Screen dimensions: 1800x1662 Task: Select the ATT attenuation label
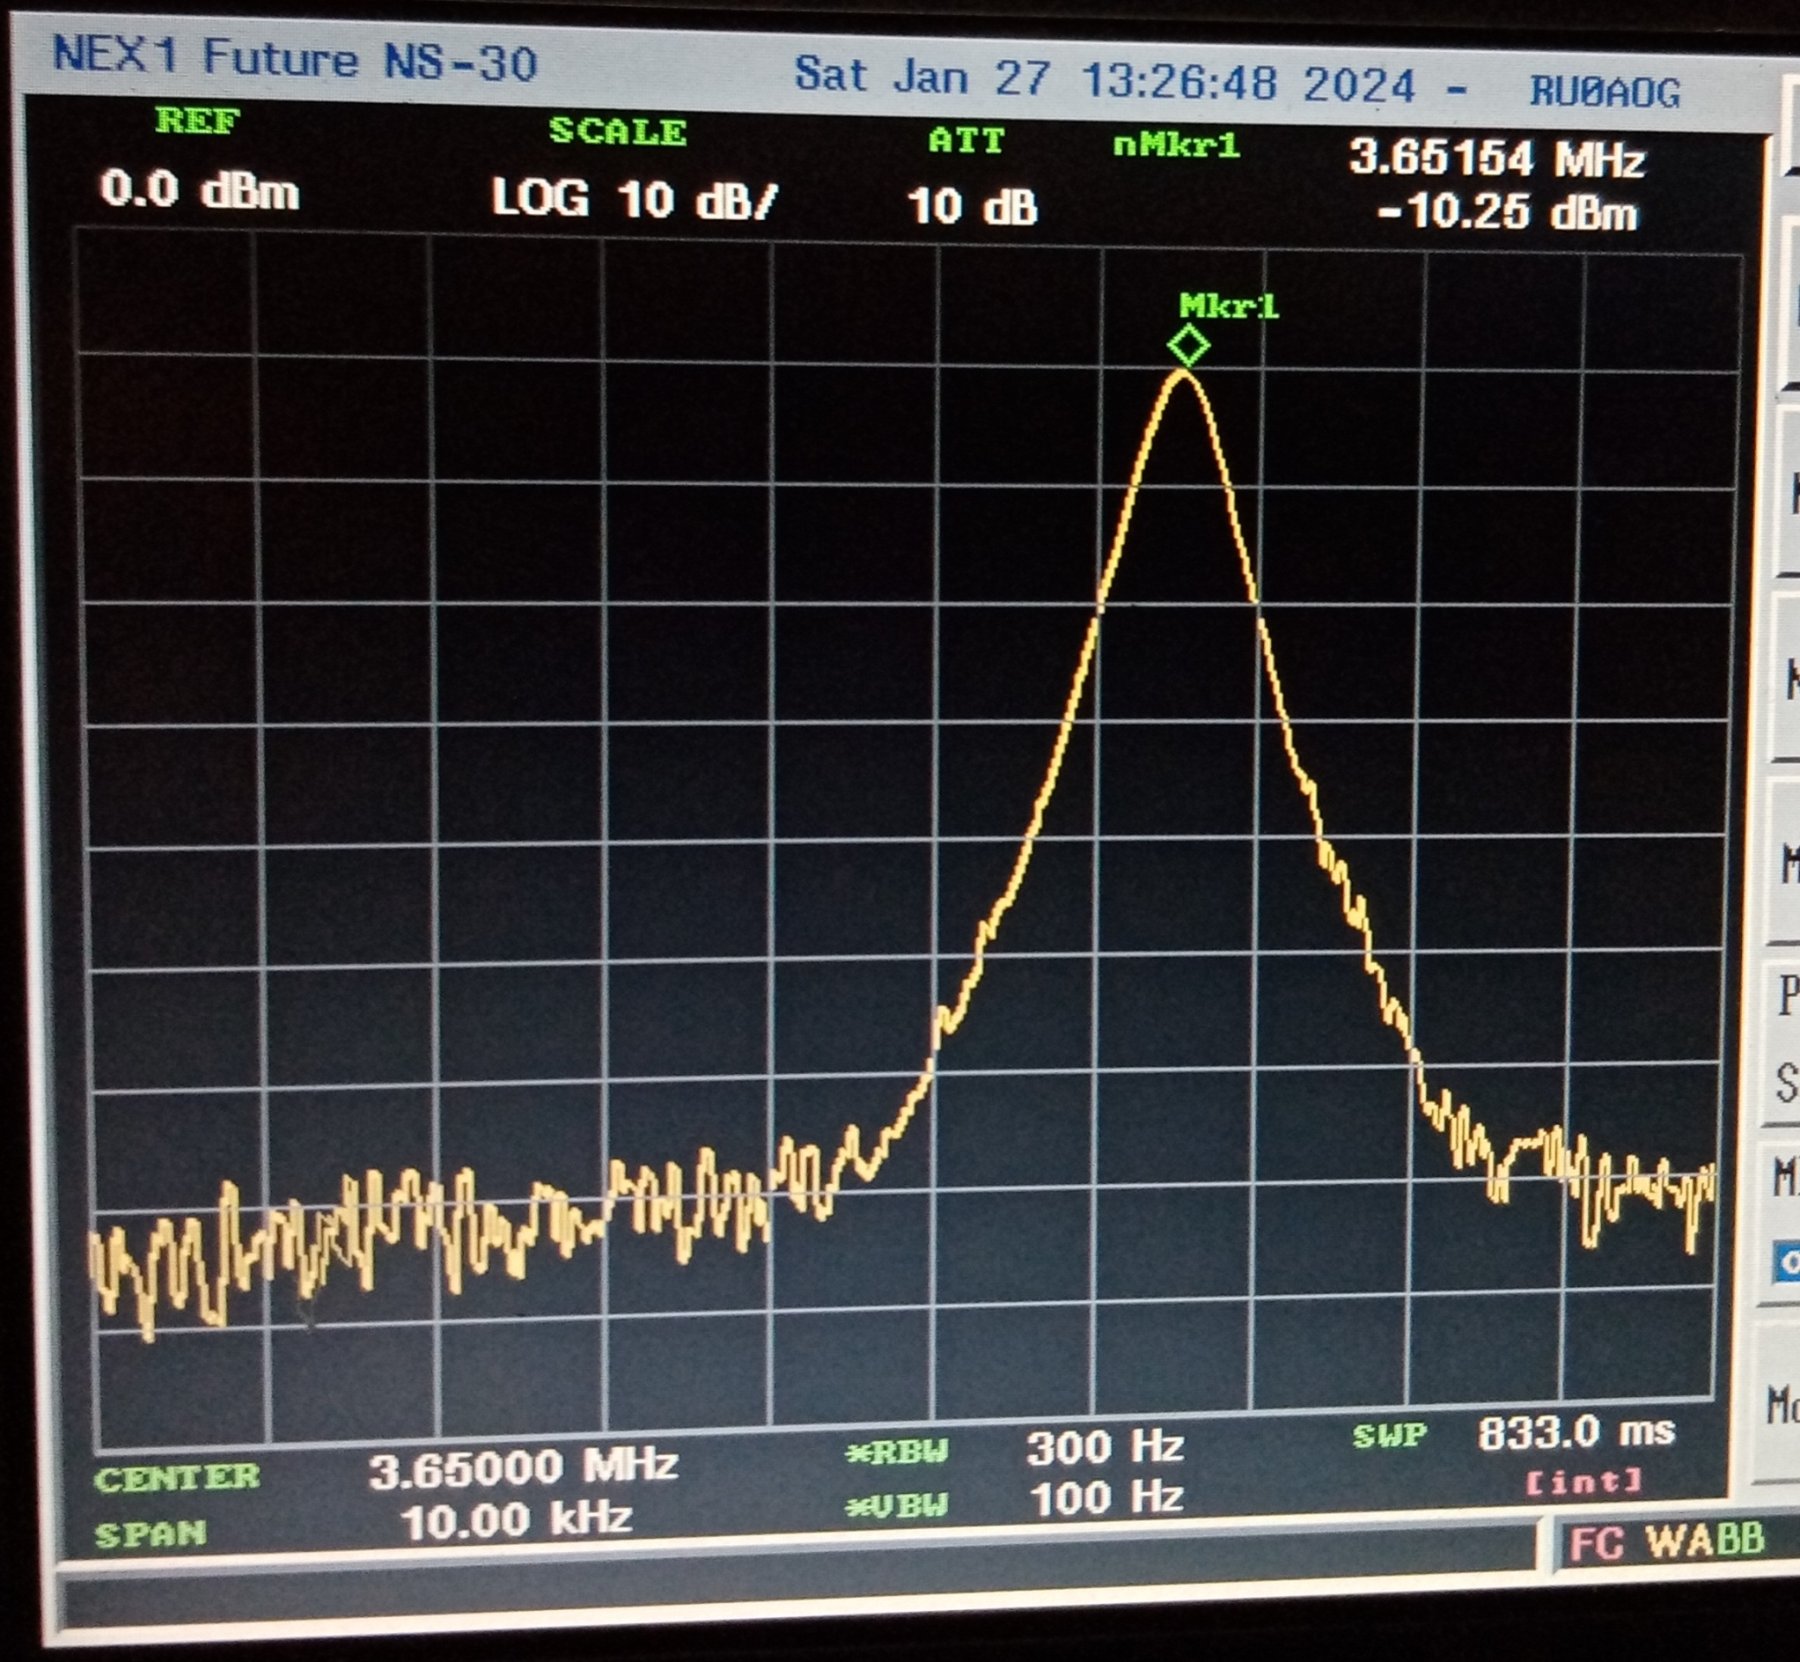965,141
